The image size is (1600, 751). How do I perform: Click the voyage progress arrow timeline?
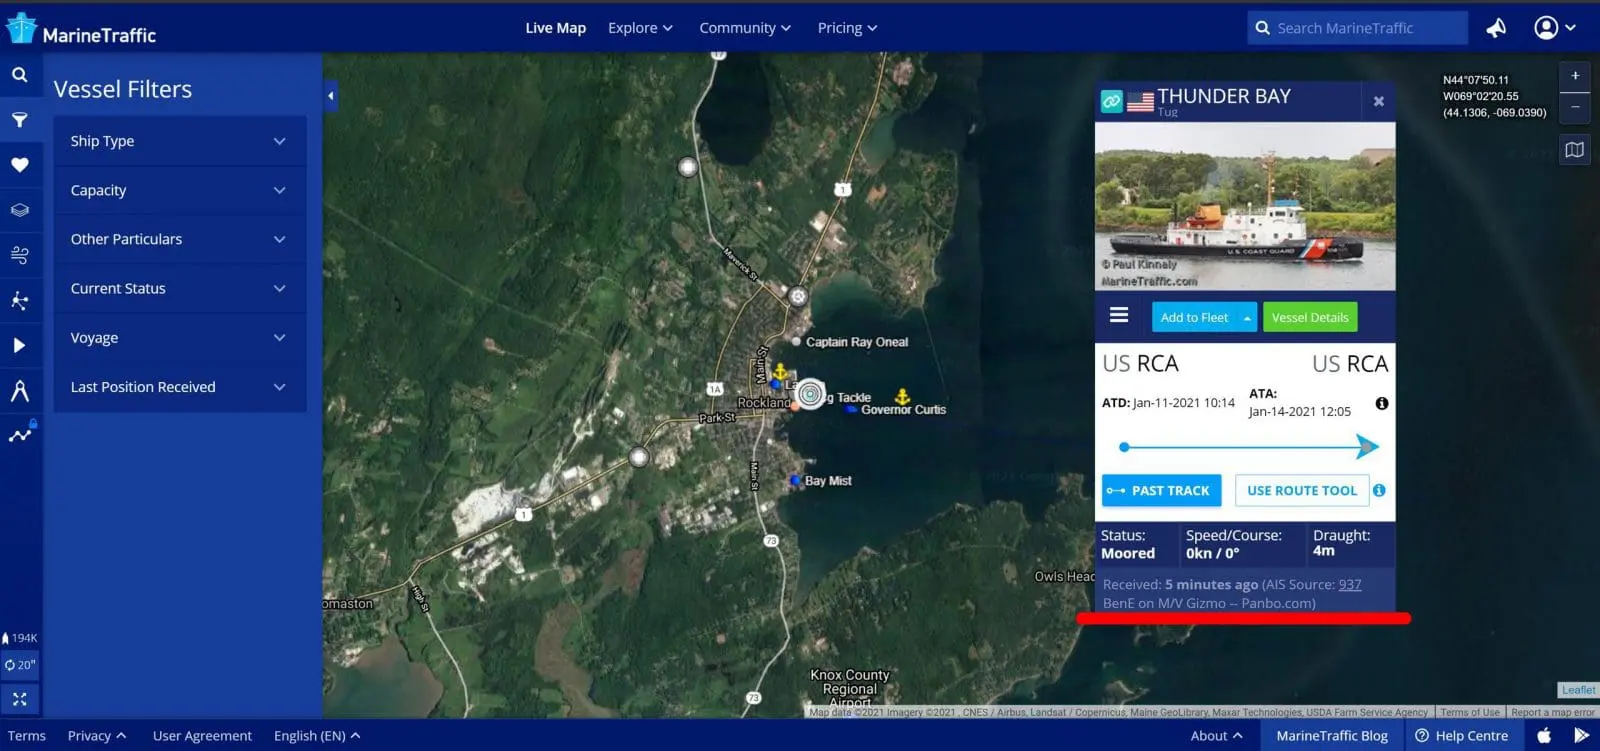[x=1250, y=447]
